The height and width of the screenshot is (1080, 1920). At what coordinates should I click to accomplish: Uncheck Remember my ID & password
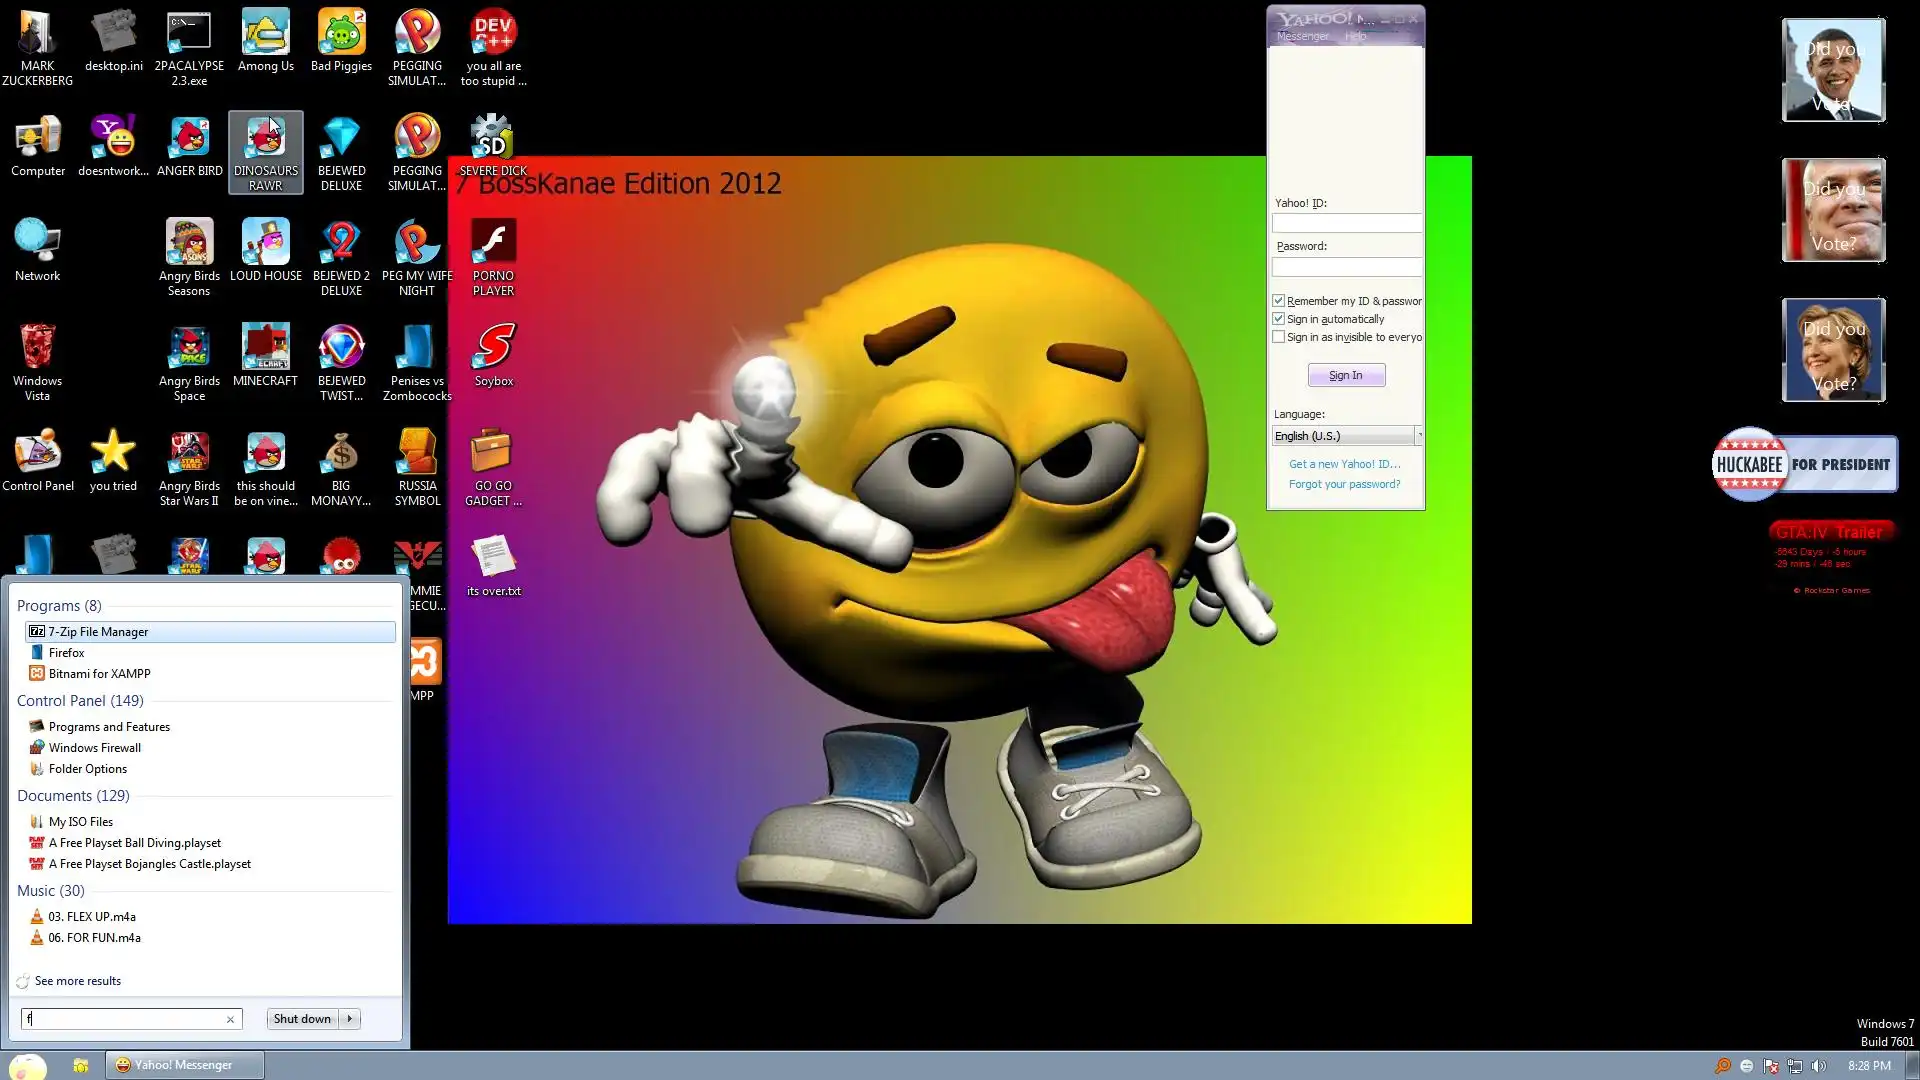[x=1278, y=301]
